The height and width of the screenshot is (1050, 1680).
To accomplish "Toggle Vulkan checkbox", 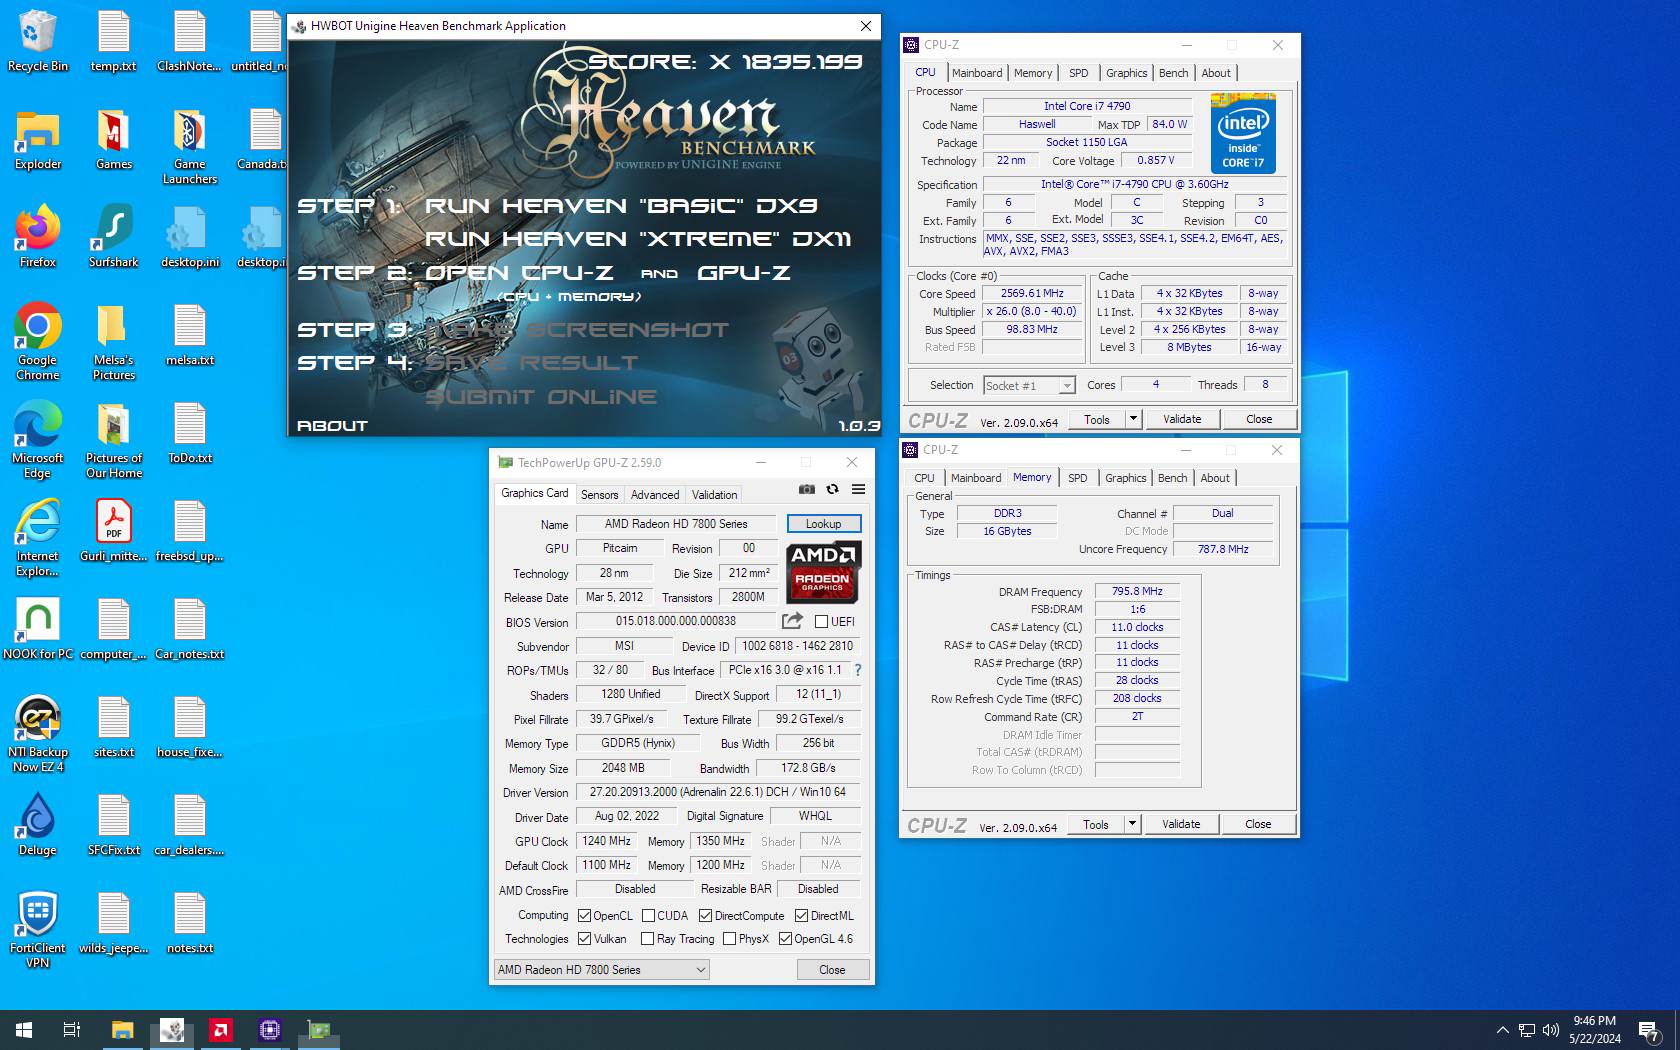I will 584,939.
